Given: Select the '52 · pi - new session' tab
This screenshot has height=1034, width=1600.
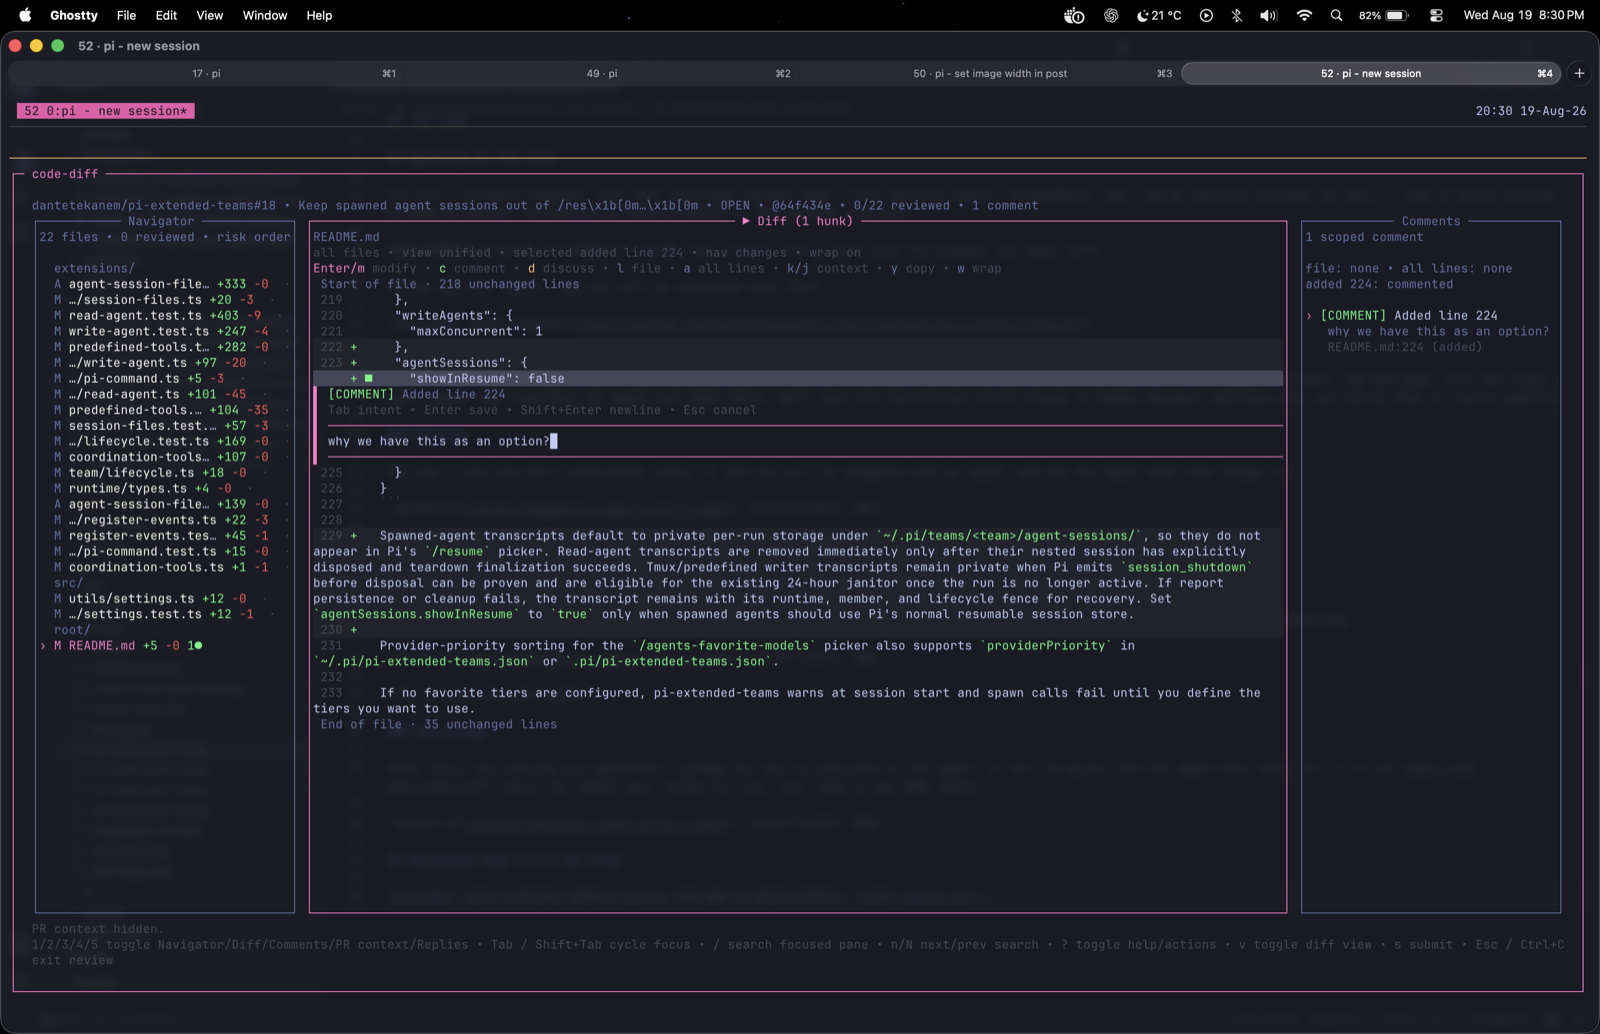Looking at the screenshot, I should point(1371,73).
